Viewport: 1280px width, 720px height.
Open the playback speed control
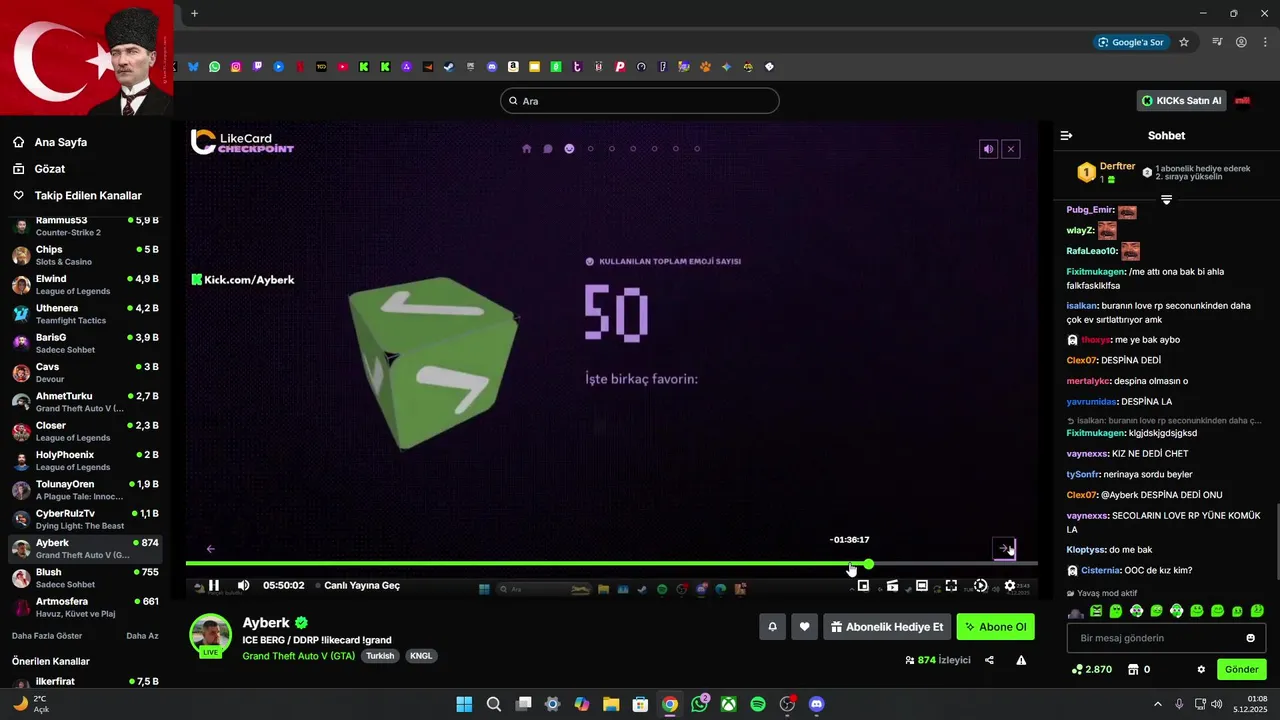(980, 585)
